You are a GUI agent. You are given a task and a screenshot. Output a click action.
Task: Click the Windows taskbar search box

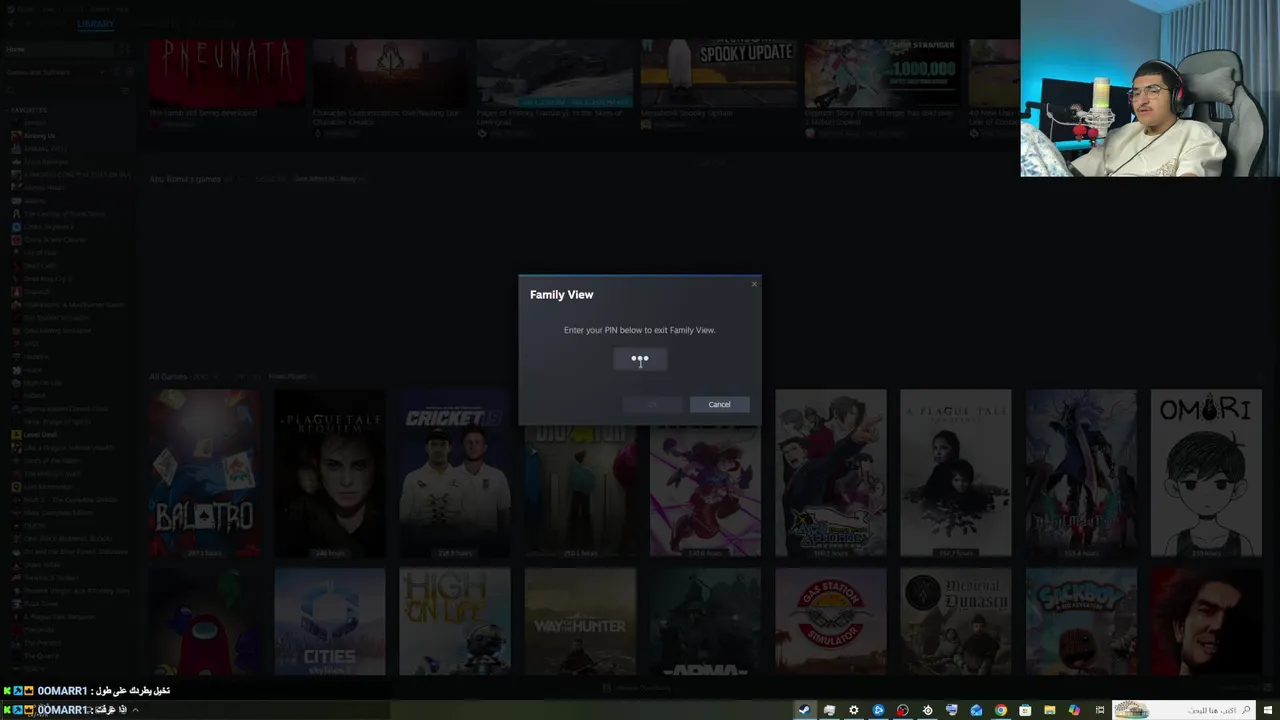click(x=1184, y=710)
